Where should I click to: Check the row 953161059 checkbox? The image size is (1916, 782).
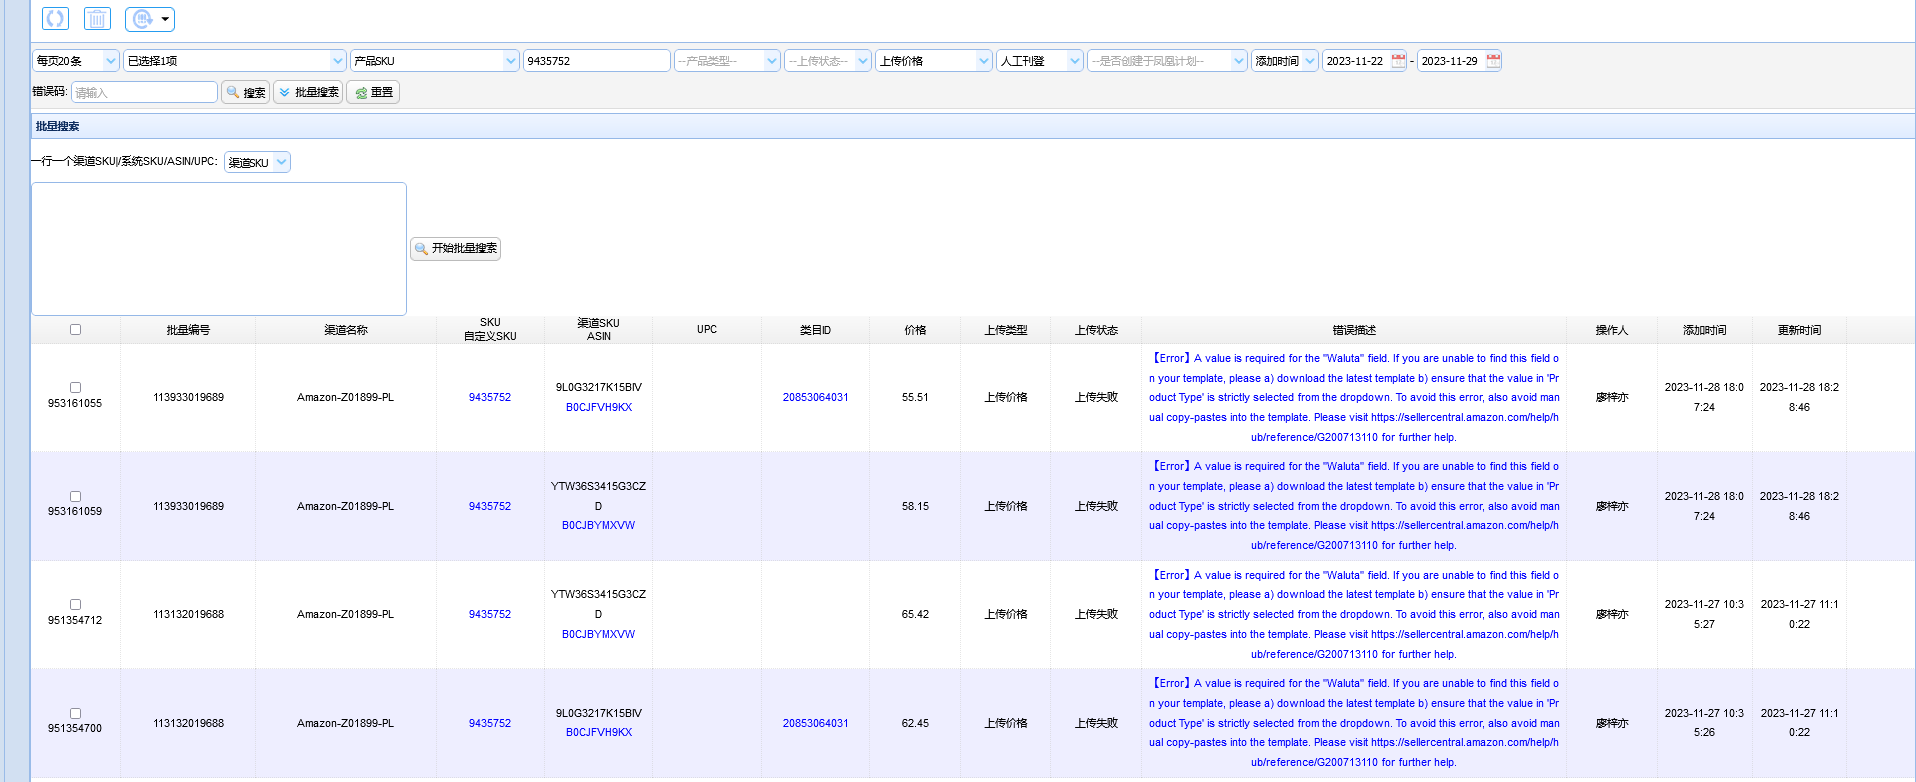pos(75,496)
